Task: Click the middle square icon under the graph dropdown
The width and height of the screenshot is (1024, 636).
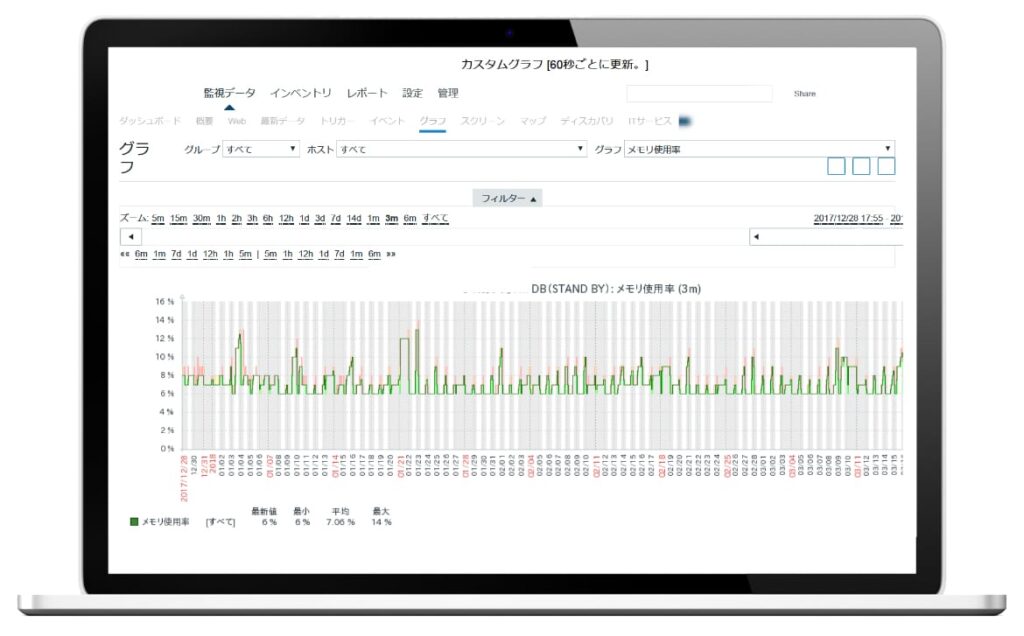Action: [861, 166]
